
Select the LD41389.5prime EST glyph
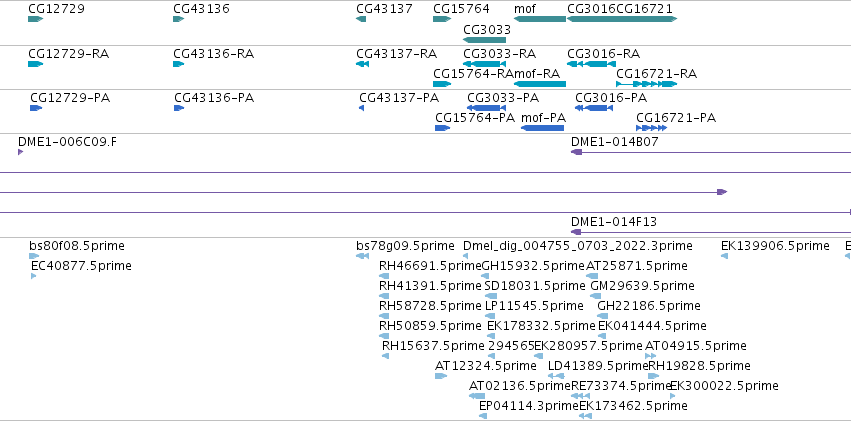556,376
